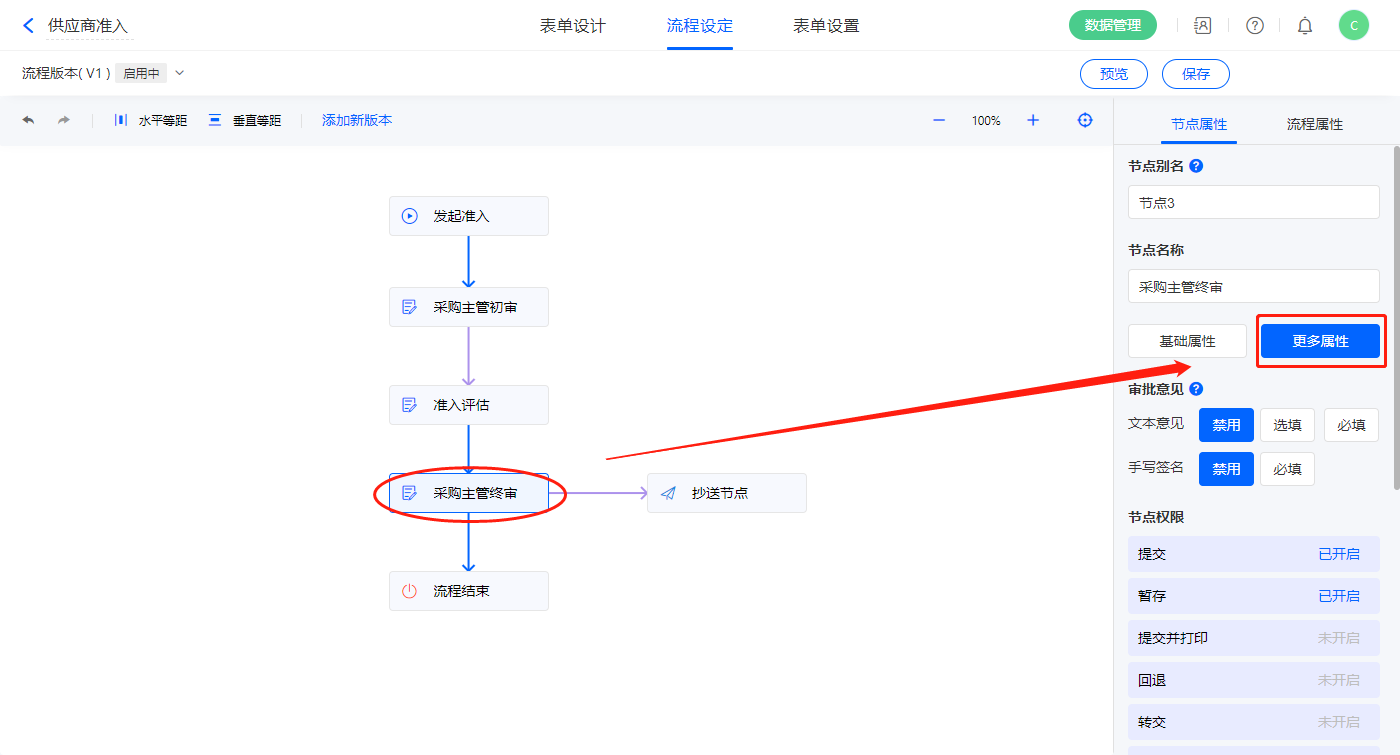
Task: Click the right panel vertical scrollbar
Action: [x=1396, y=320]
